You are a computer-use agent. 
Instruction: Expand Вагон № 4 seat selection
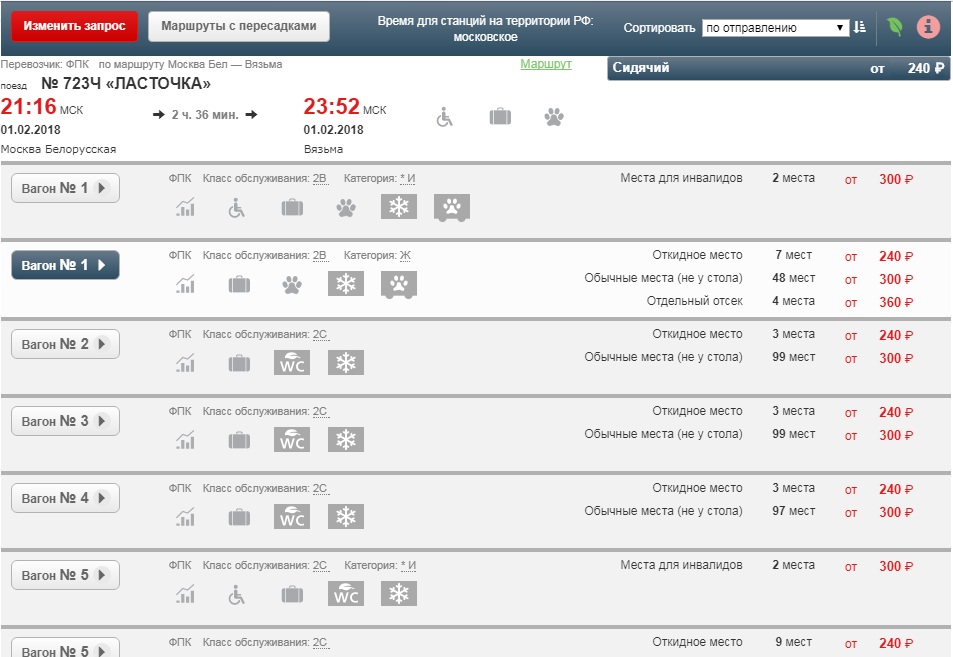coord(65,499)
